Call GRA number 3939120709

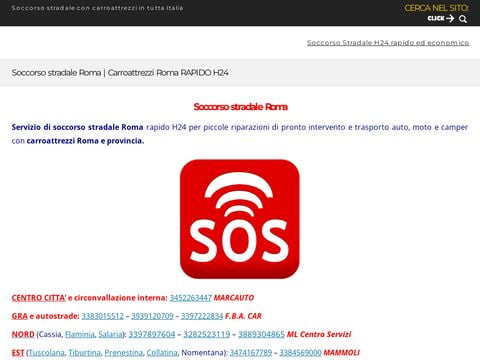(x=152, y=316)
